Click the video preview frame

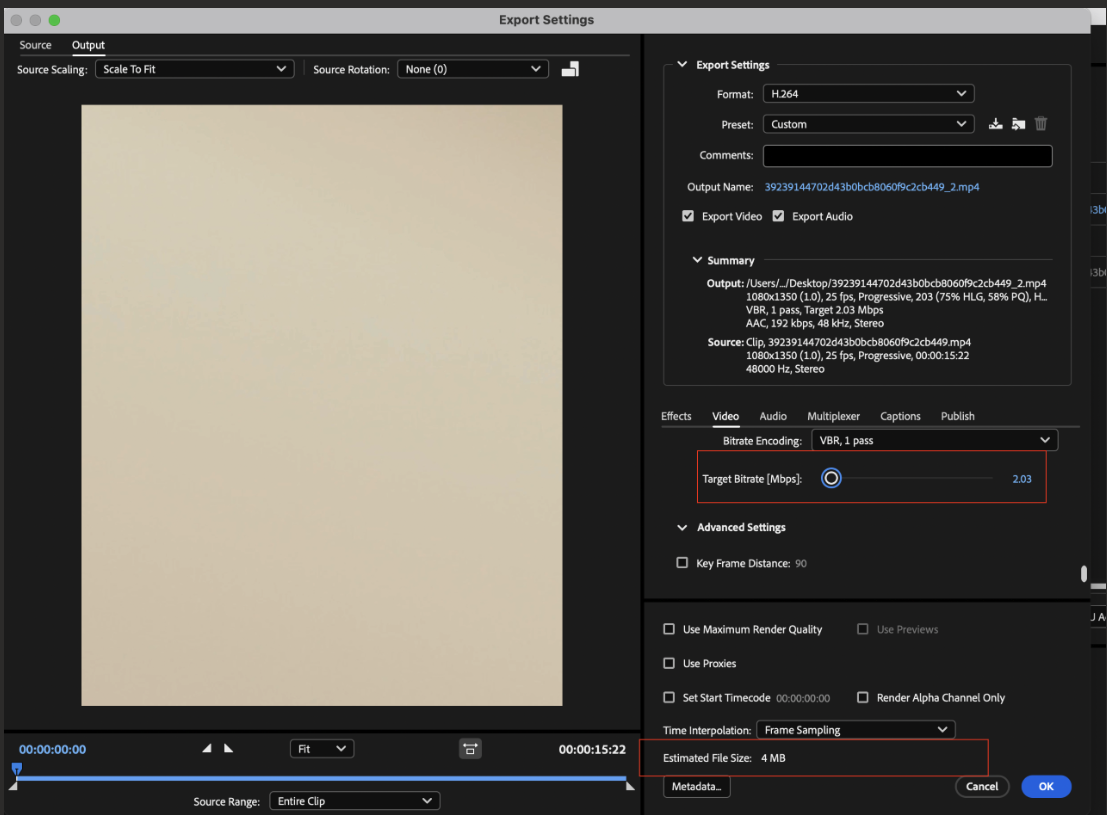pyautogui.click(x=322, y=405)
